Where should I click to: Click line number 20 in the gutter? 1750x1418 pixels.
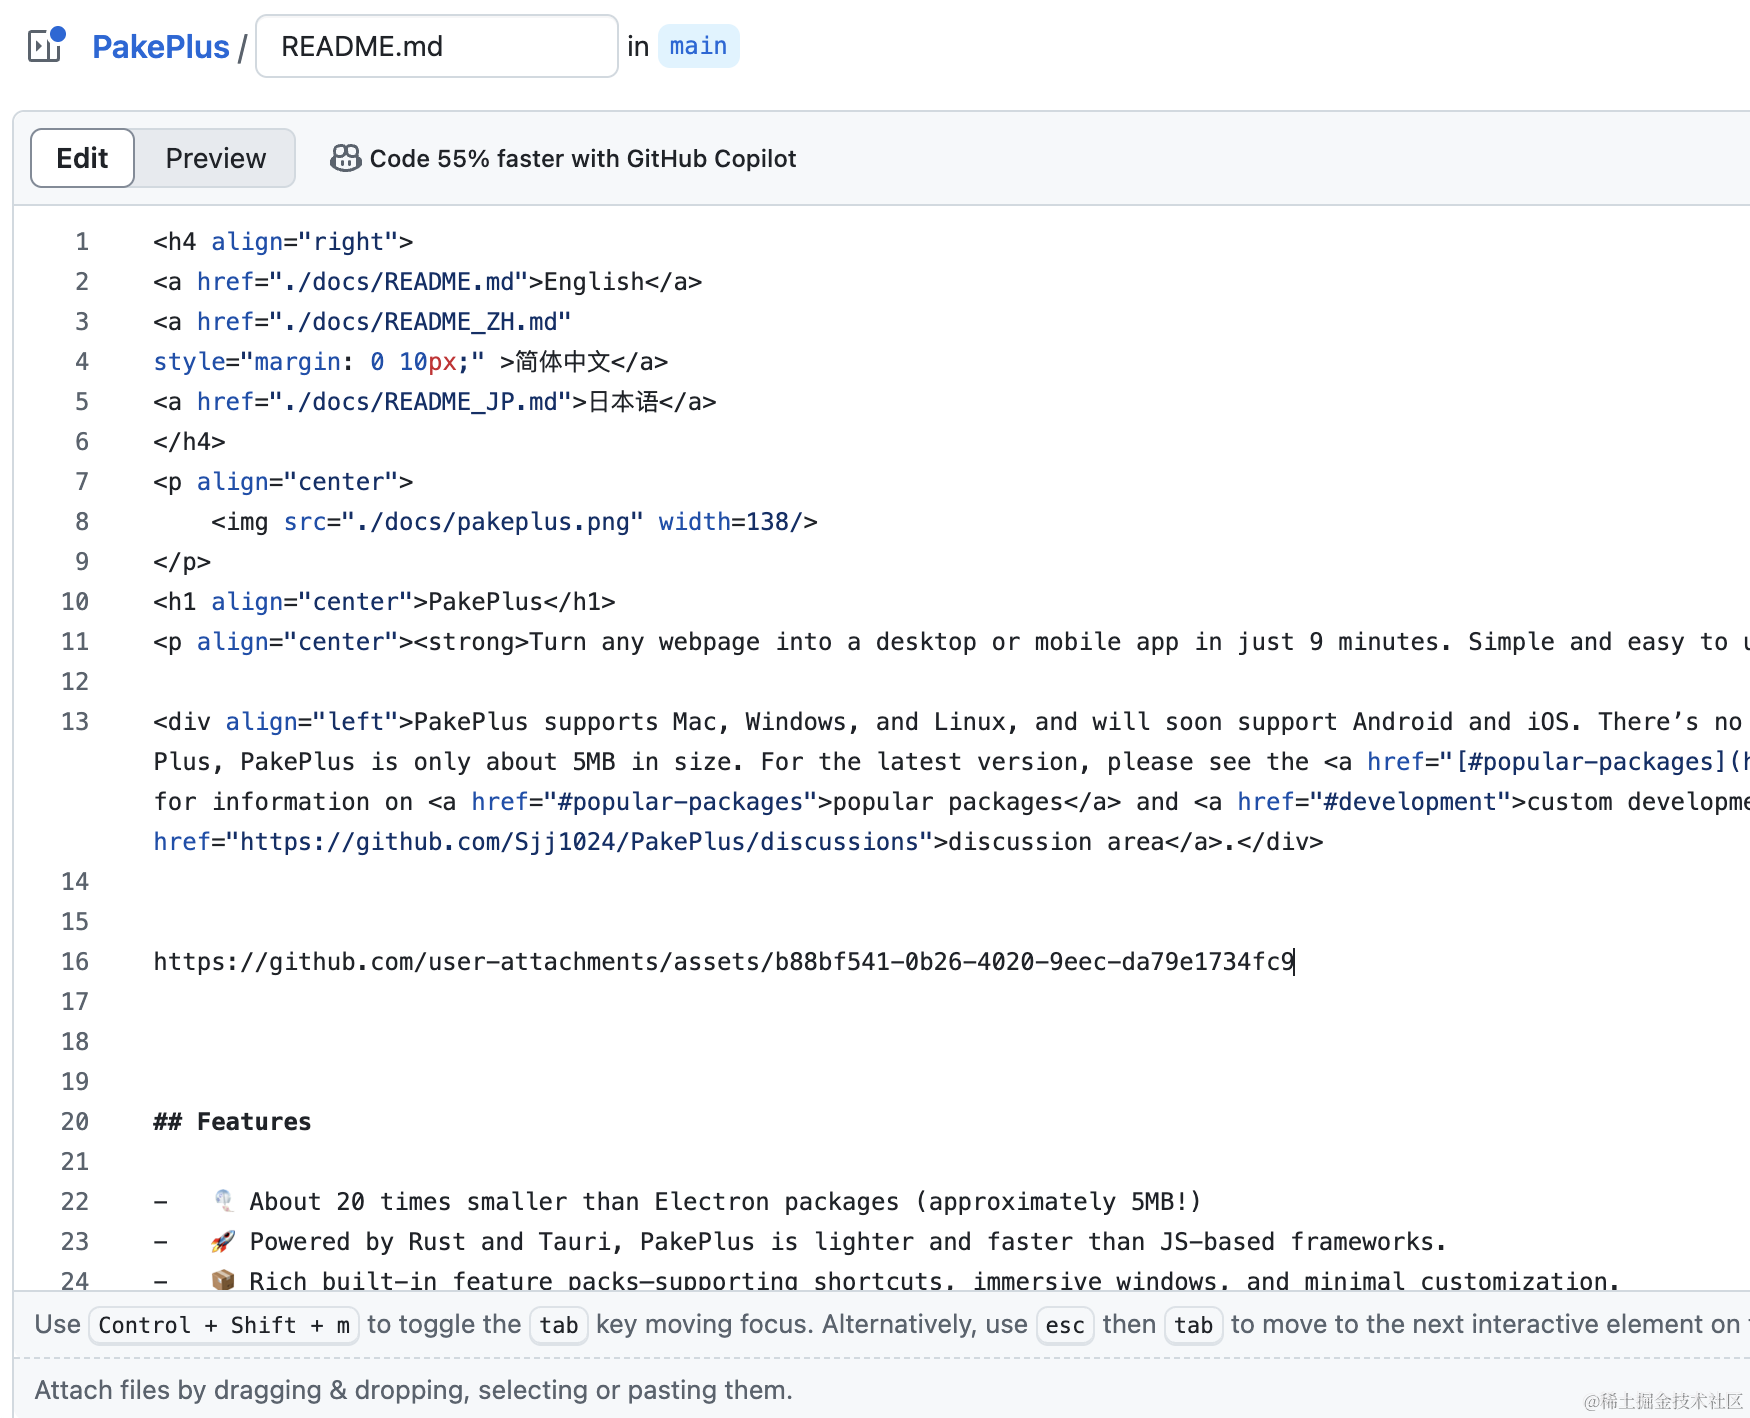pyautogui.click(x=75, y=1122)
